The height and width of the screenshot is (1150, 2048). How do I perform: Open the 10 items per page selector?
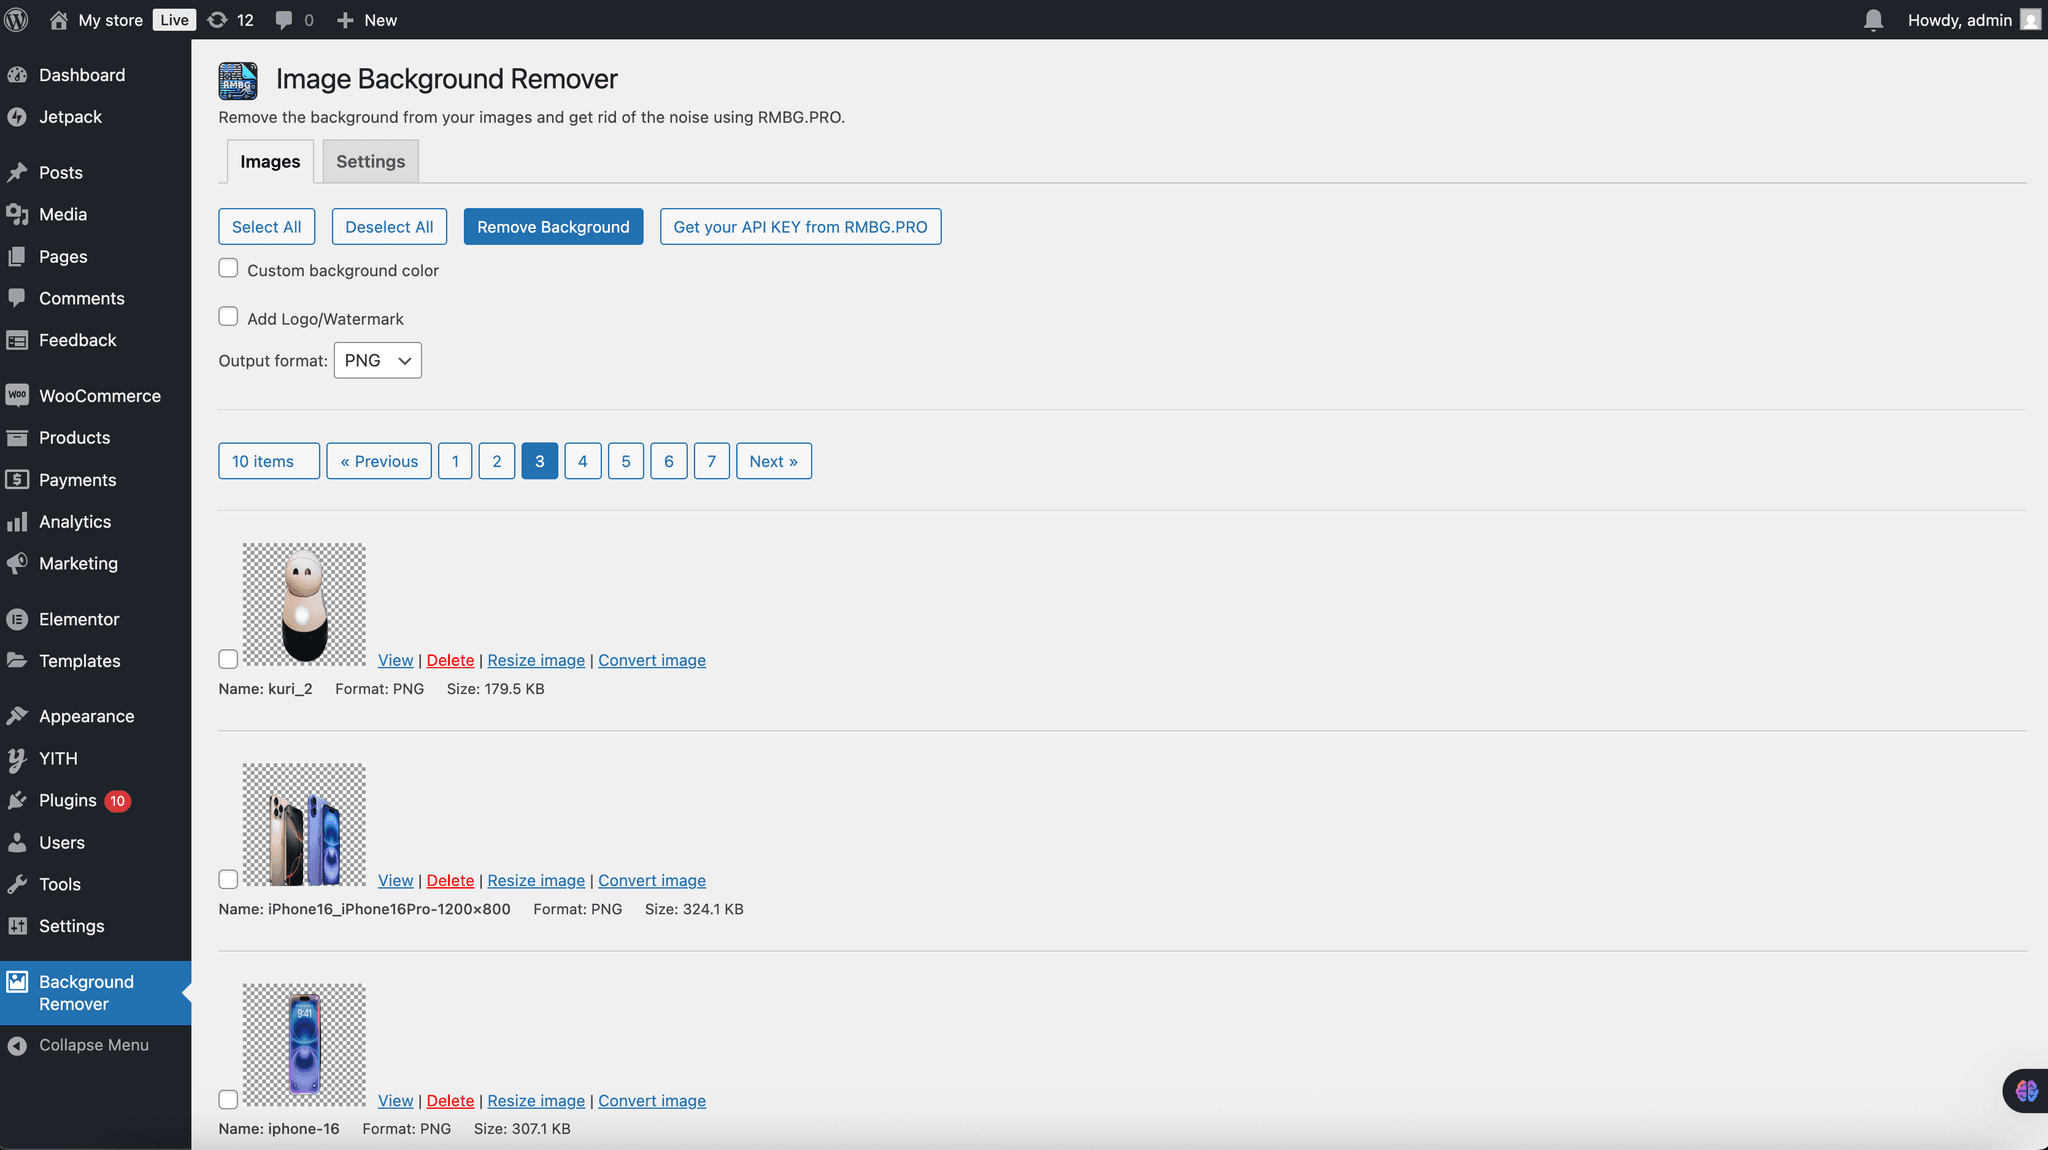268,461
